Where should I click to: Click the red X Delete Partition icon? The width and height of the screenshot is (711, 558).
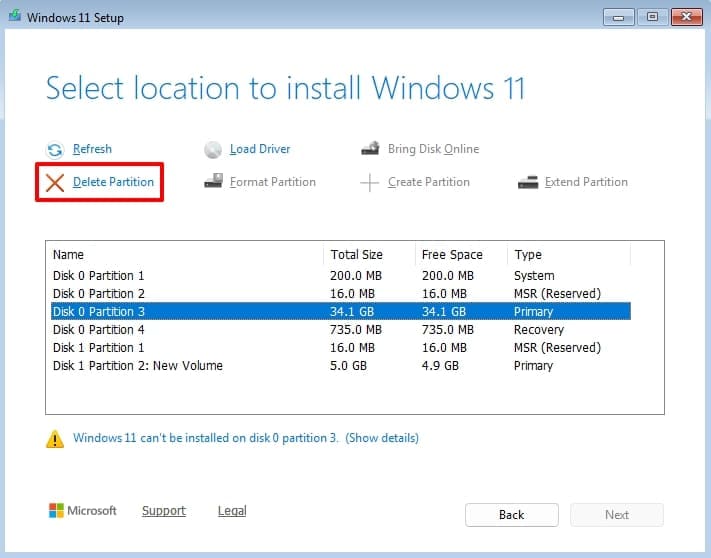click(x=55, y=183)
